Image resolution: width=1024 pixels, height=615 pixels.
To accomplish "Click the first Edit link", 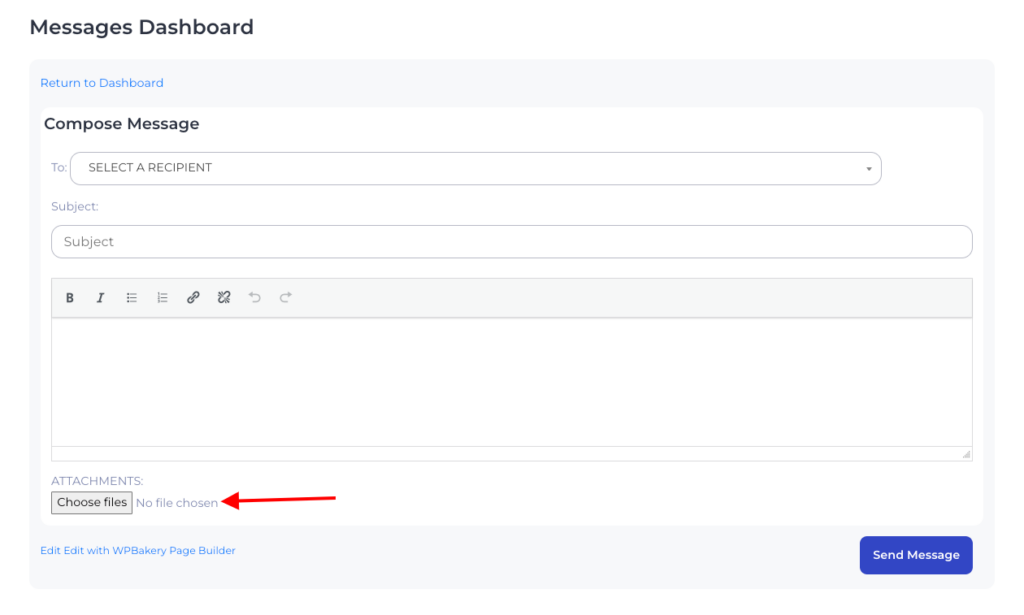I will pyautogui.click(x=50, y=550).
